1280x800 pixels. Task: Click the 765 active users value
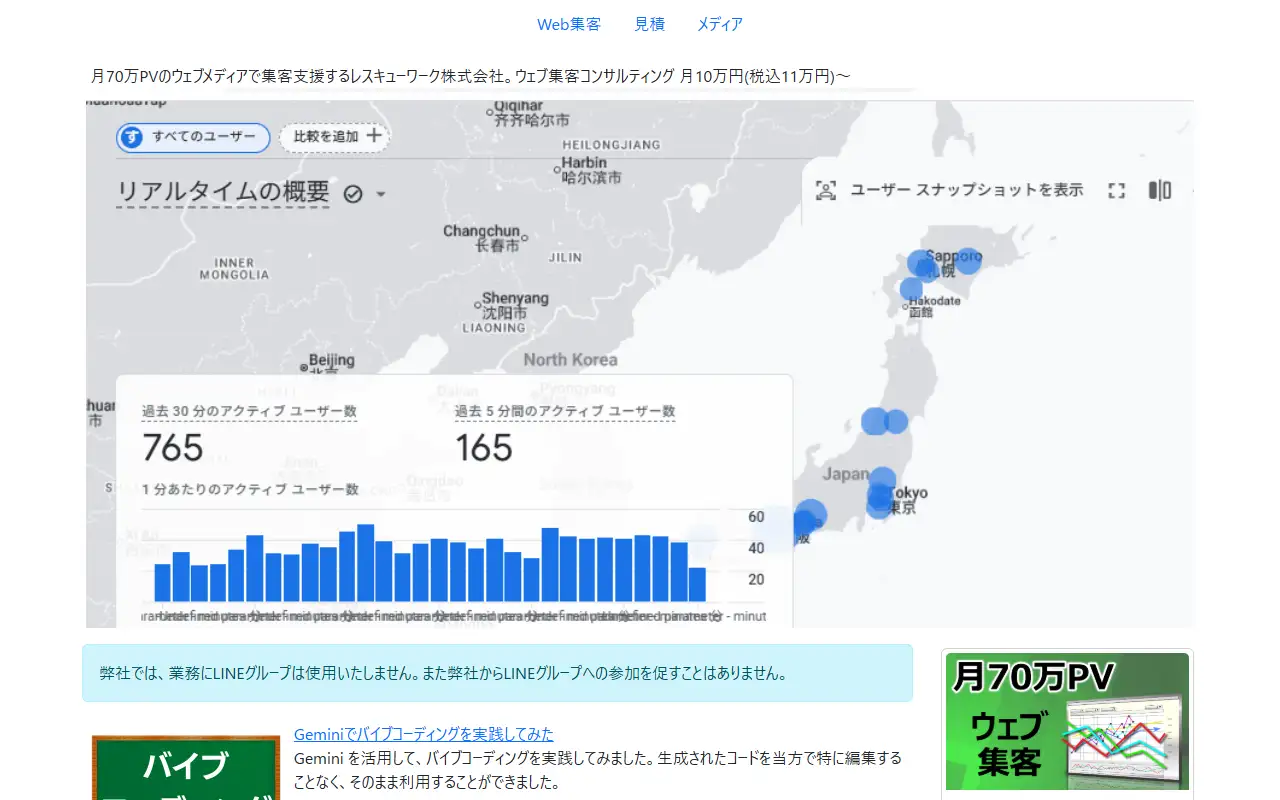point(173,448)
